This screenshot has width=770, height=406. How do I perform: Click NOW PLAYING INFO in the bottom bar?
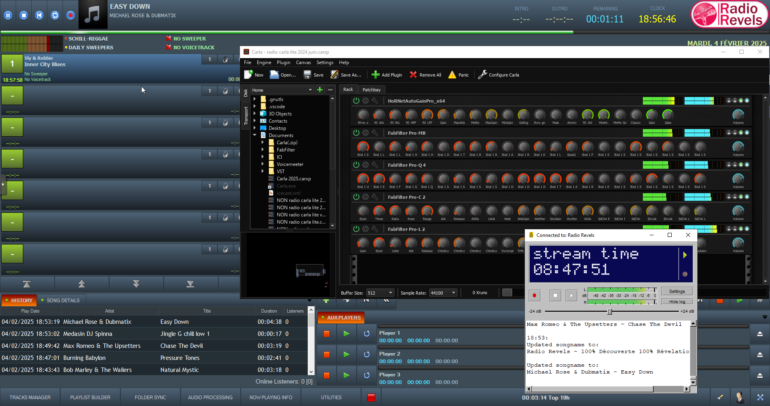[x=270, y=397]
